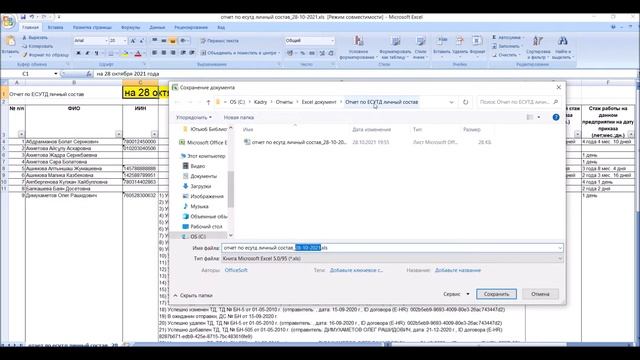Open the Формулы ribbon tab
The height and width of the screenshot is (360, 640).
coord(131,27)
